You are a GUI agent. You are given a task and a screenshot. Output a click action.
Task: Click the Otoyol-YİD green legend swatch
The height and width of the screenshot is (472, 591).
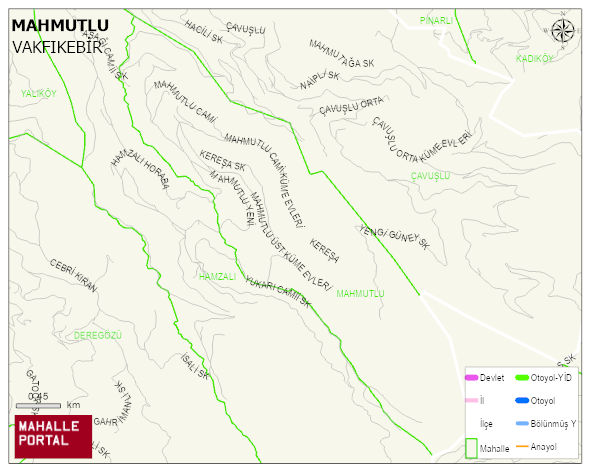522,377
